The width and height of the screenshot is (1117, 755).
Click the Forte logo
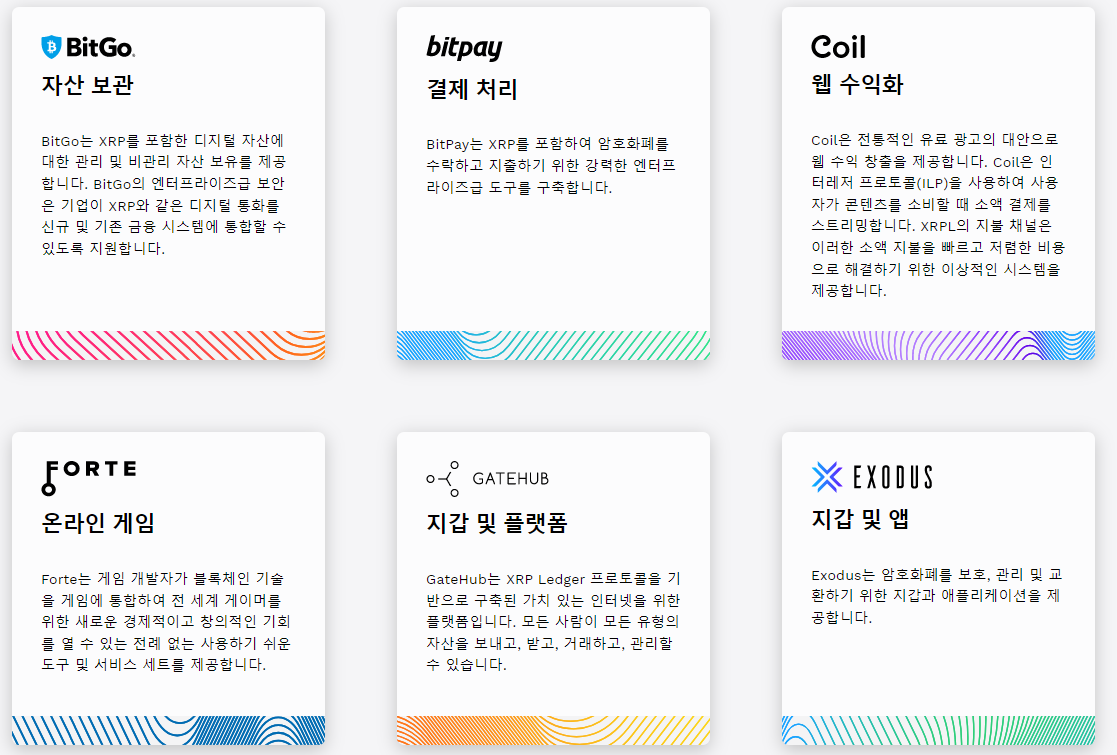pyautogui.click(x=89, y=477)
